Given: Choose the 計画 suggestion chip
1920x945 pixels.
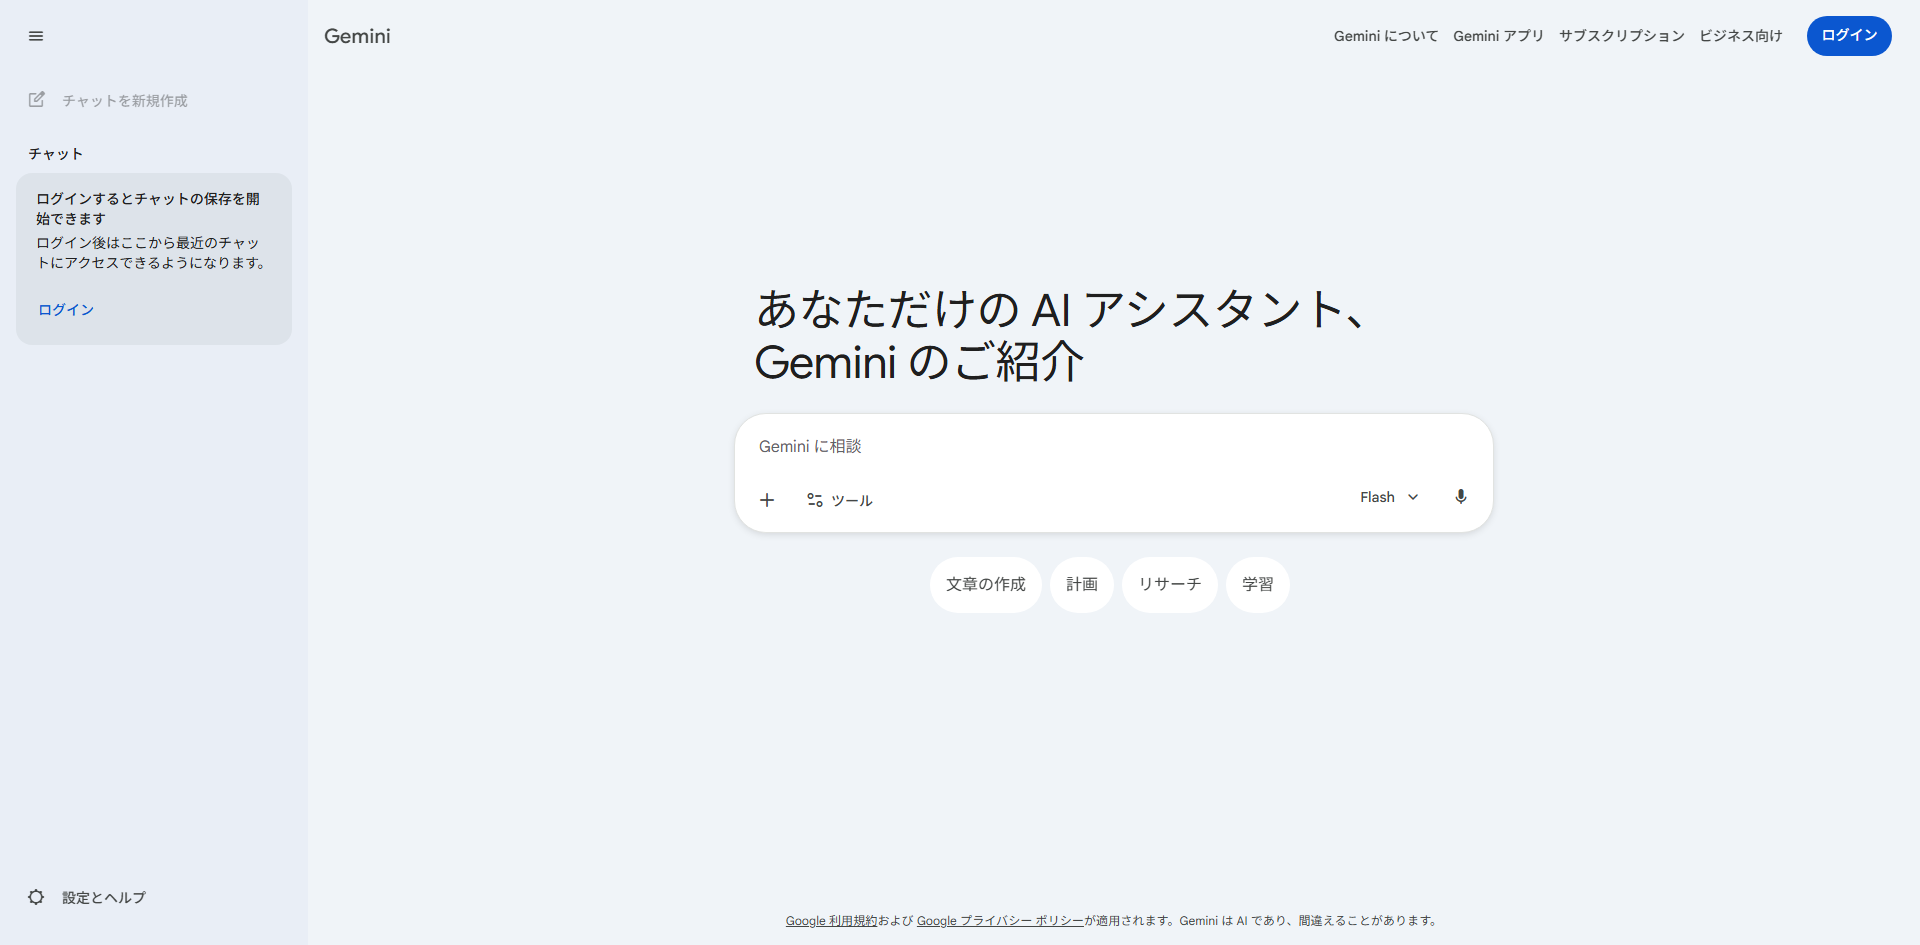Looking at the screenshot, I should [x=1082, y=585].
